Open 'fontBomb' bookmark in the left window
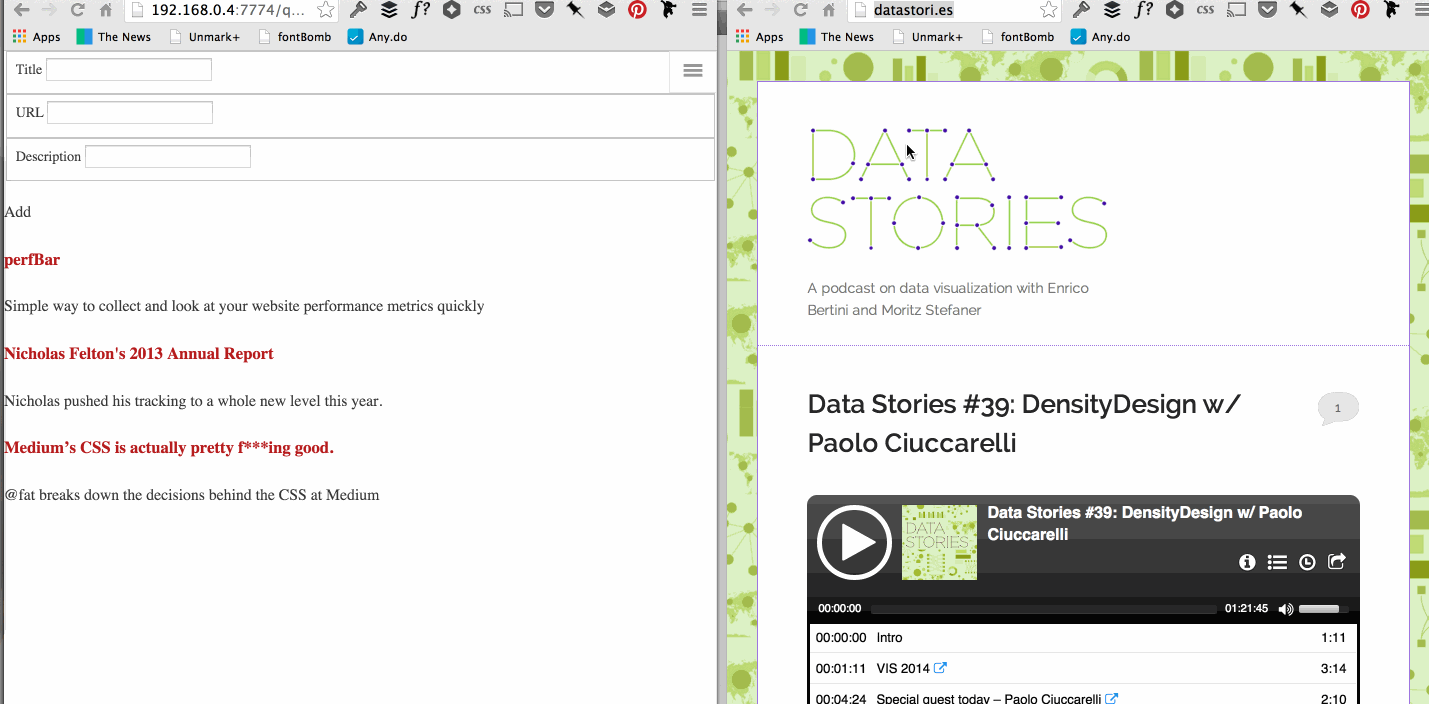1429x704 pixels. click(294, 37)
